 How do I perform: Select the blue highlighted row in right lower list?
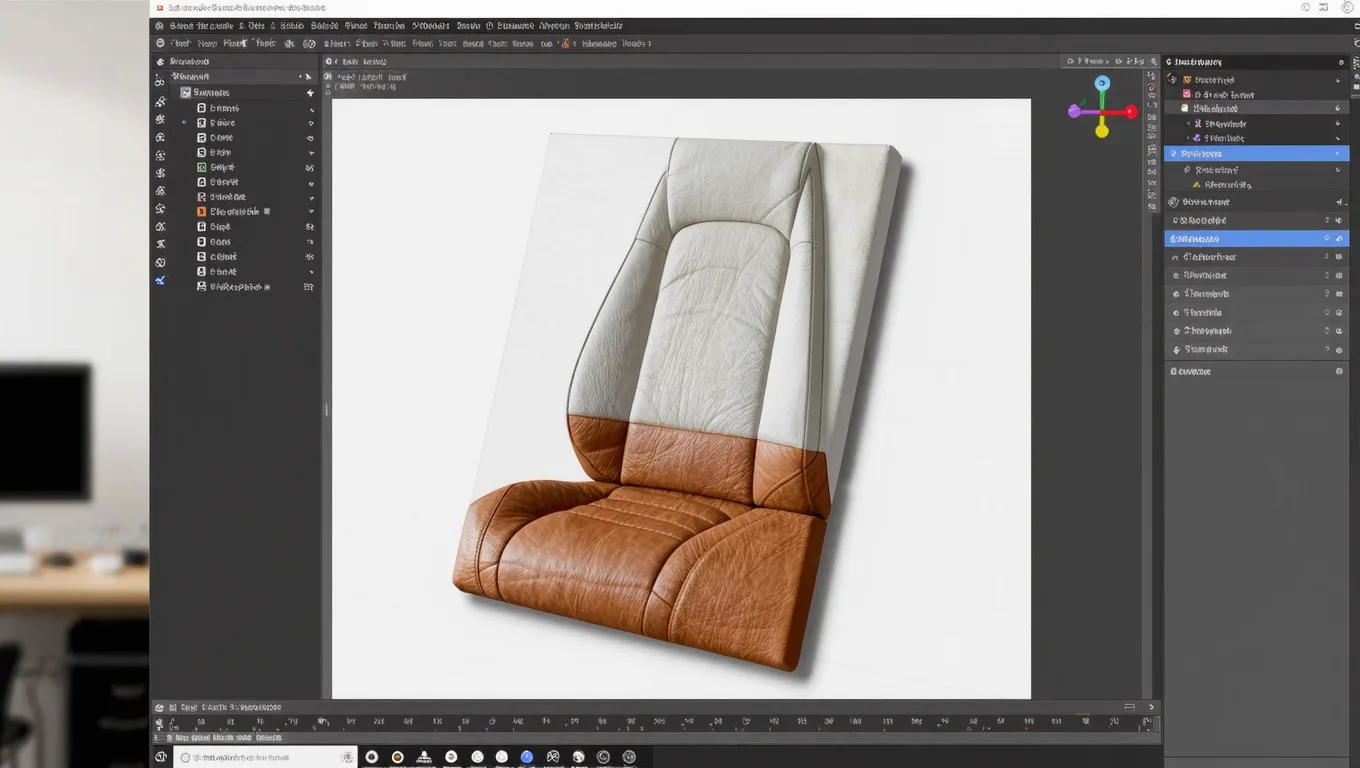(x=1256, y=239)
